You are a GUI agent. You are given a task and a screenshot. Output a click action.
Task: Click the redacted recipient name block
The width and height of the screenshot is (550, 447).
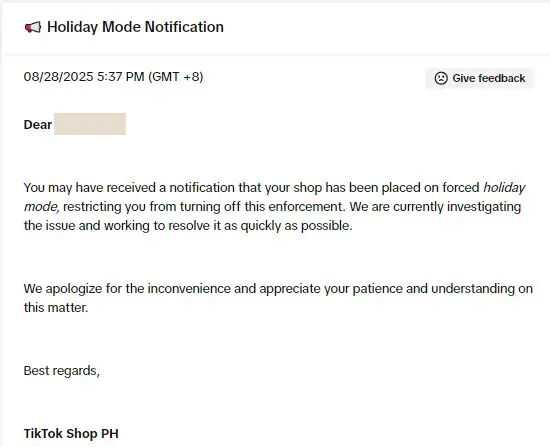(x=90, y=124)
